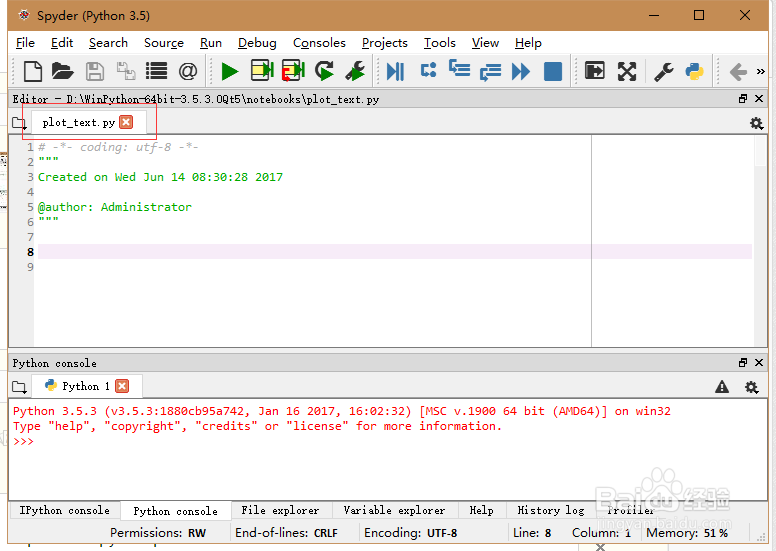Maximize current pane icon

click(x=595, y=71)
